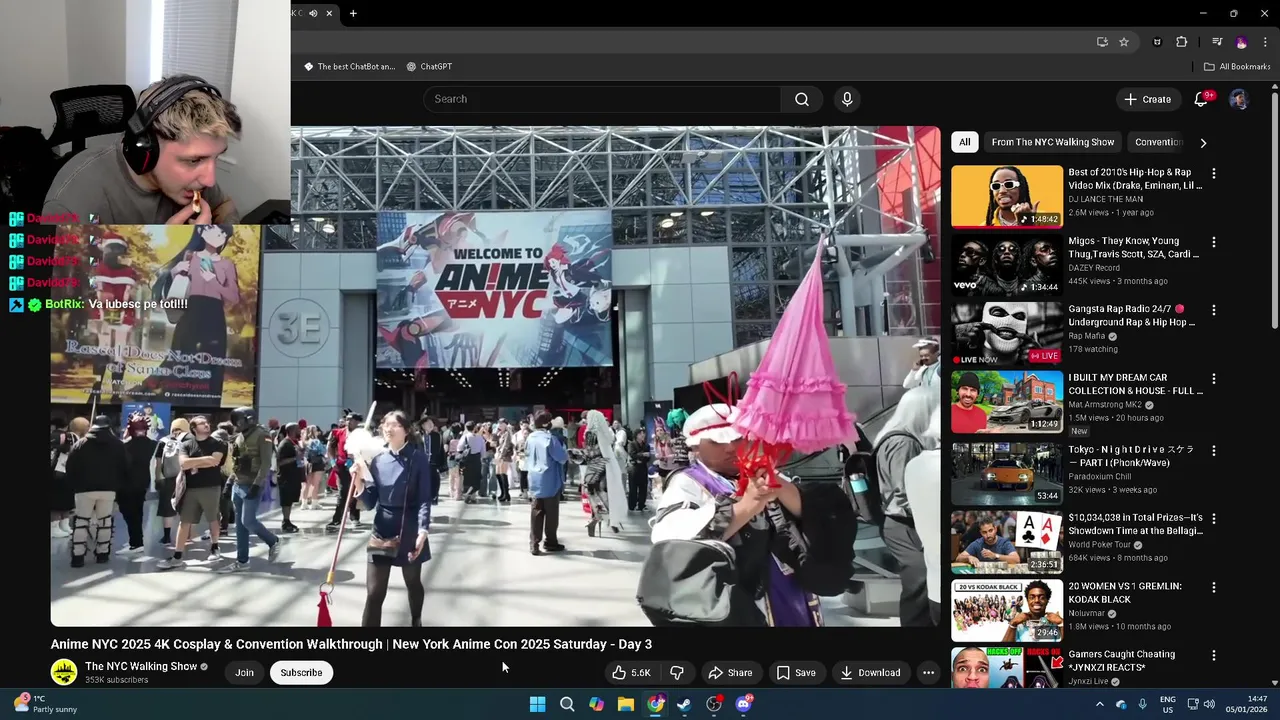
Task: Open OBS Studio from the taskbar
Action: tap(713, 704)
